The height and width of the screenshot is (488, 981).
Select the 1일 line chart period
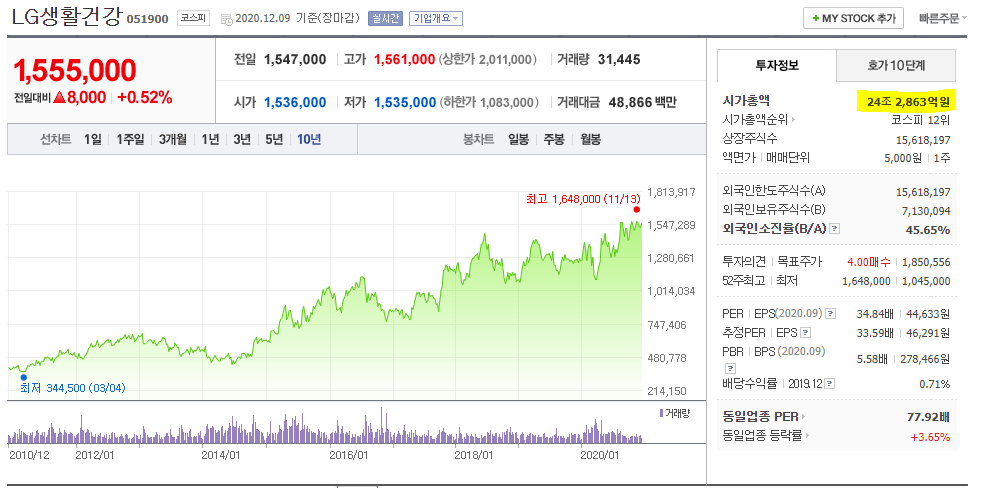(93, 140)
